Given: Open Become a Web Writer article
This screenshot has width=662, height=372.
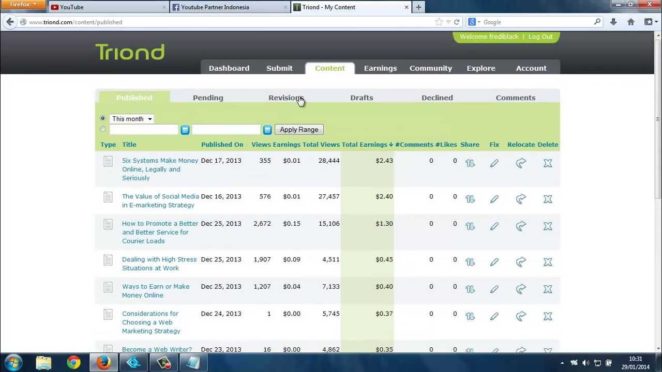Looking at the screenshot, I should [157, 350].
